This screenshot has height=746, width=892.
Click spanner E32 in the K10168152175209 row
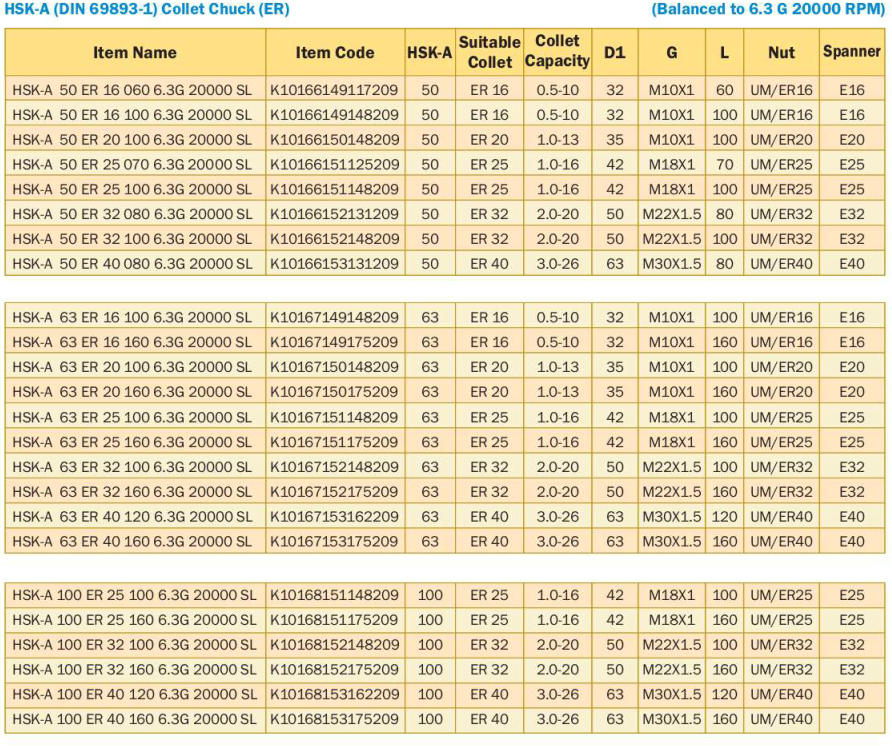click(x=852, y=669)
